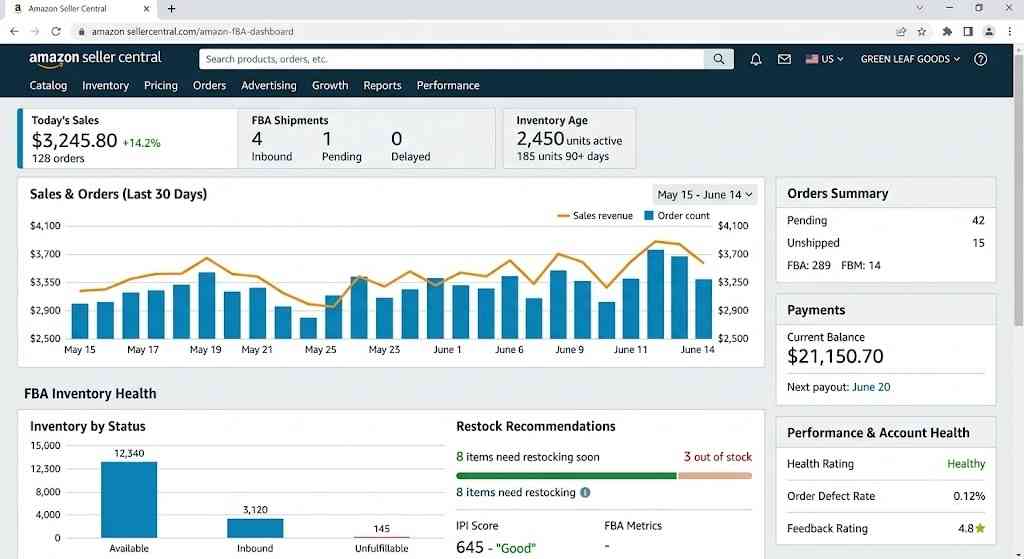1024x559 pixels.
Task: Toggle the Sales revenue legend entry
Action: coord(595,216)
